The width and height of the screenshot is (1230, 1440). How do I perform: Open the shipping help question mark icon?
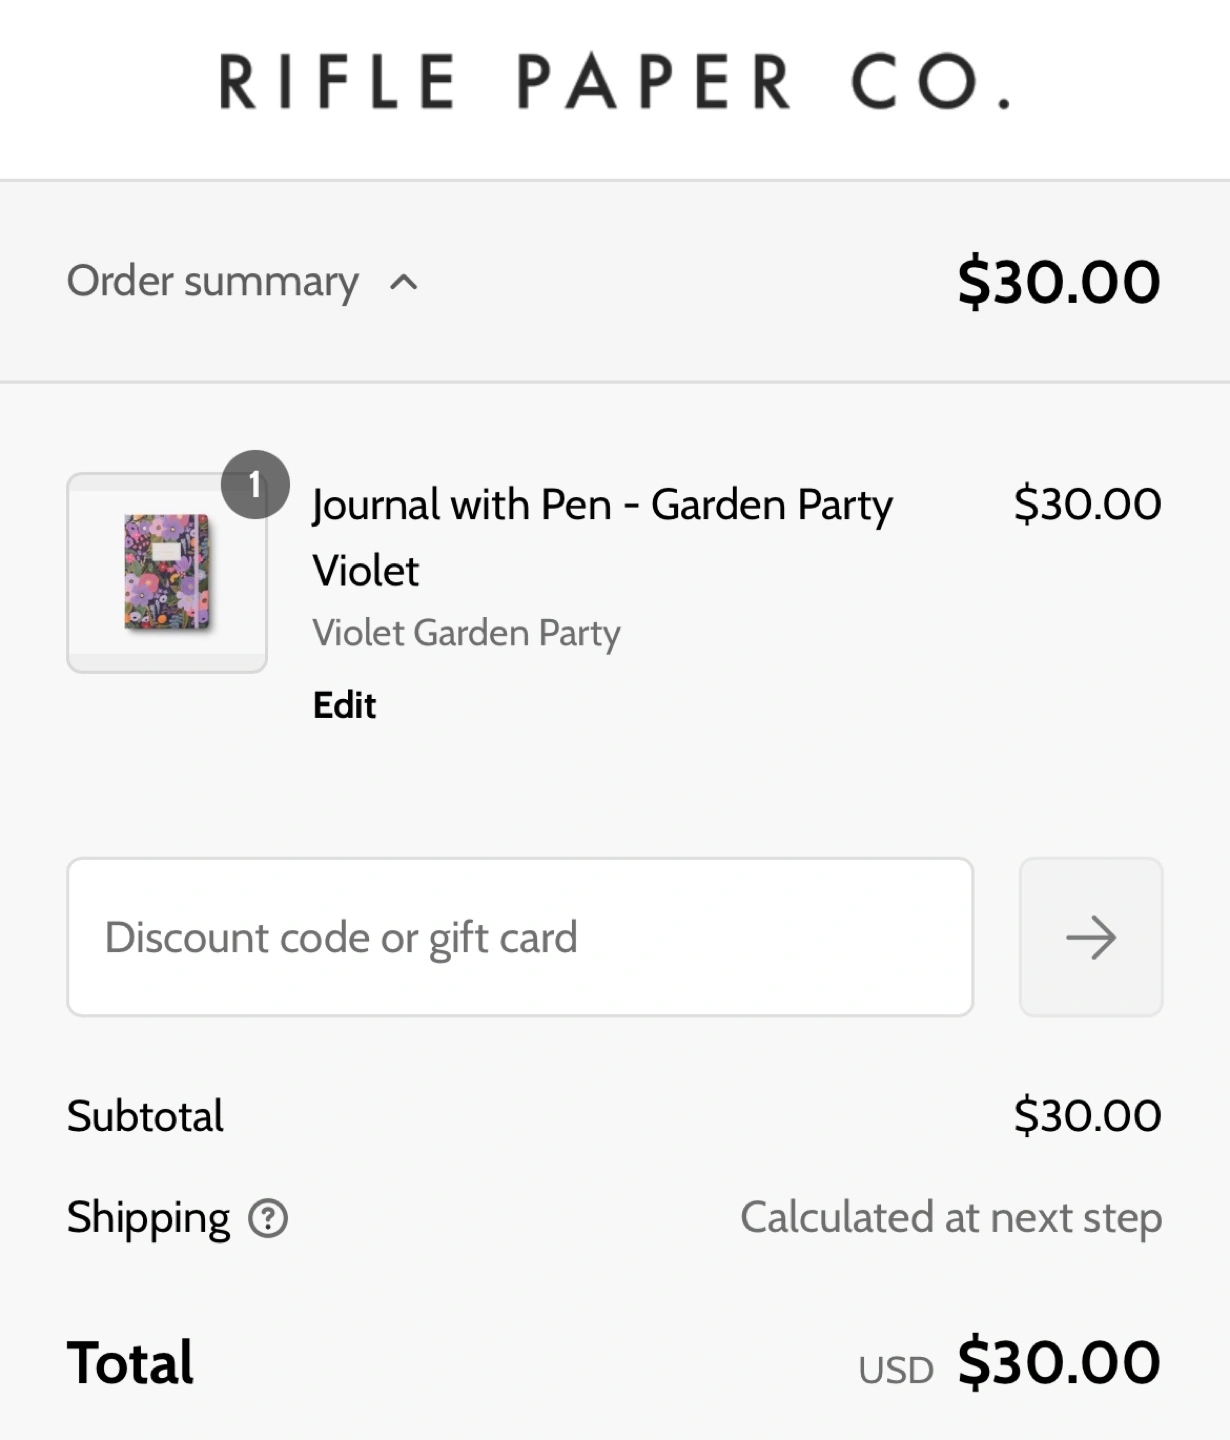tap(268, 1219)
